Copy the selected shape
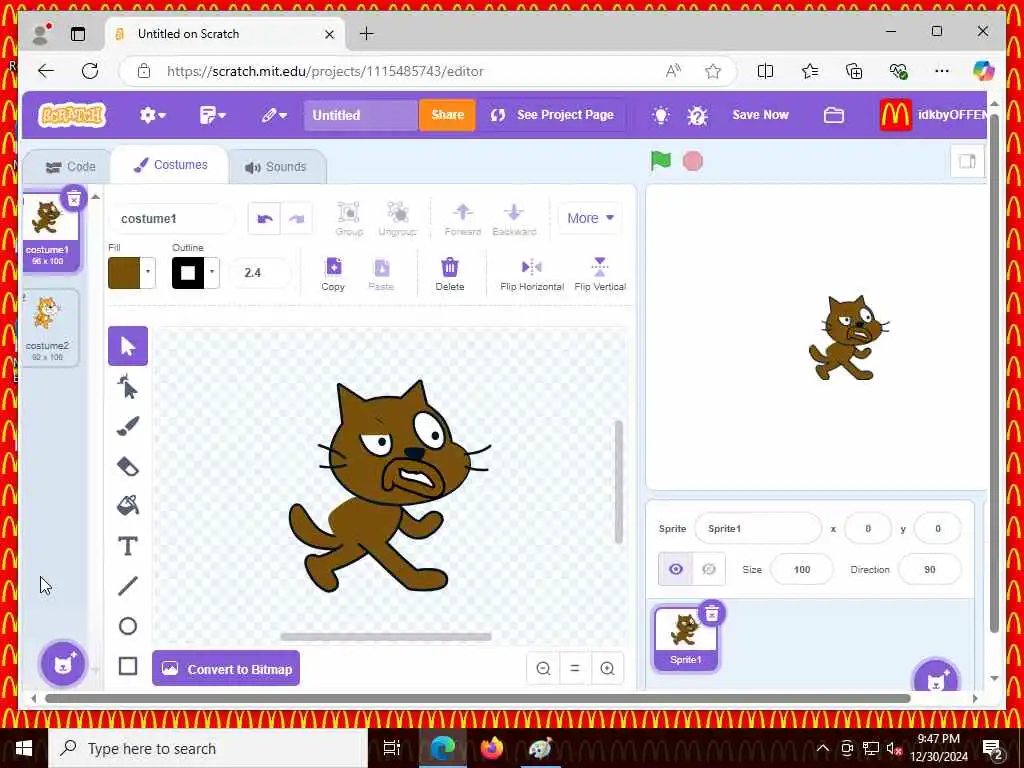Viewport: 1024px width, 768px height. [333, 274]
